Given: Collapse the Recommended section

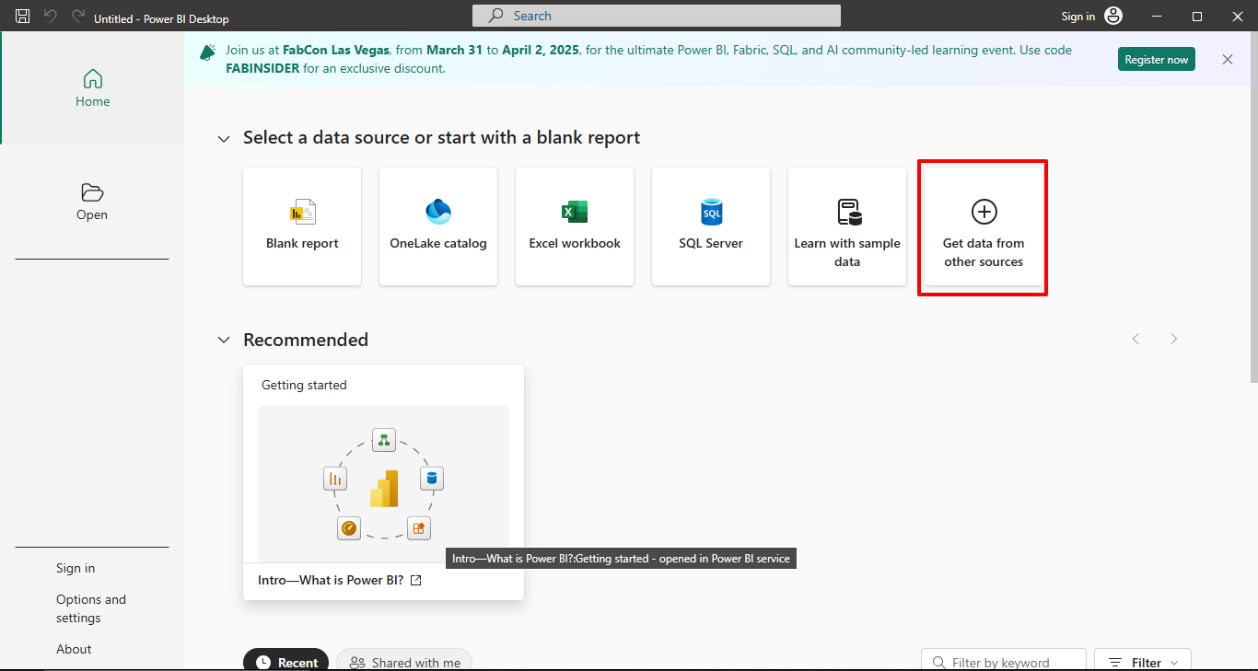Looking at the screenshot, I should point(224,341).
